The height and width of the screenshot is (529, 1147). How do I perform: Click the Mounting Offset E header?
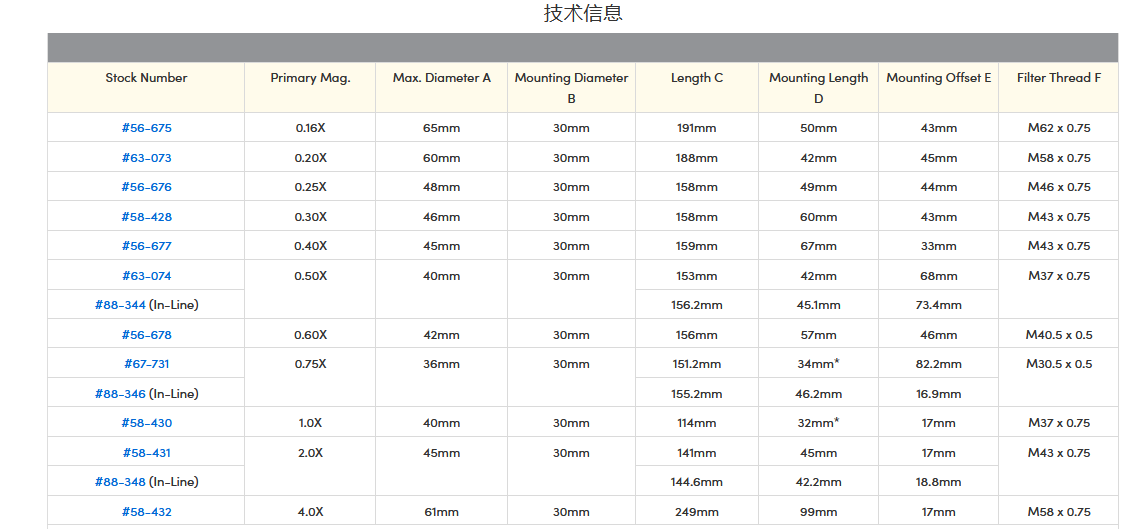[938, 78]
